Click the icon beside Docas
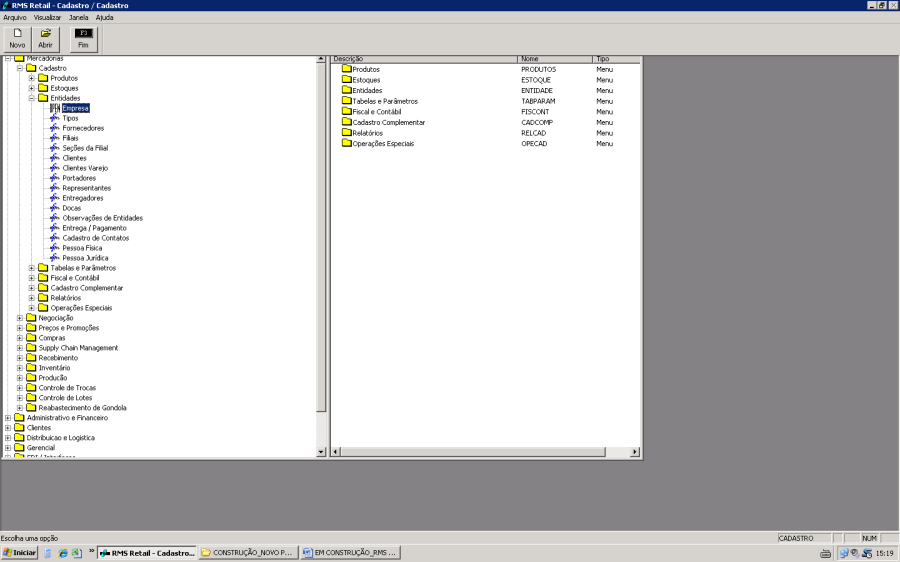The image size is (900, 562). 55,208
